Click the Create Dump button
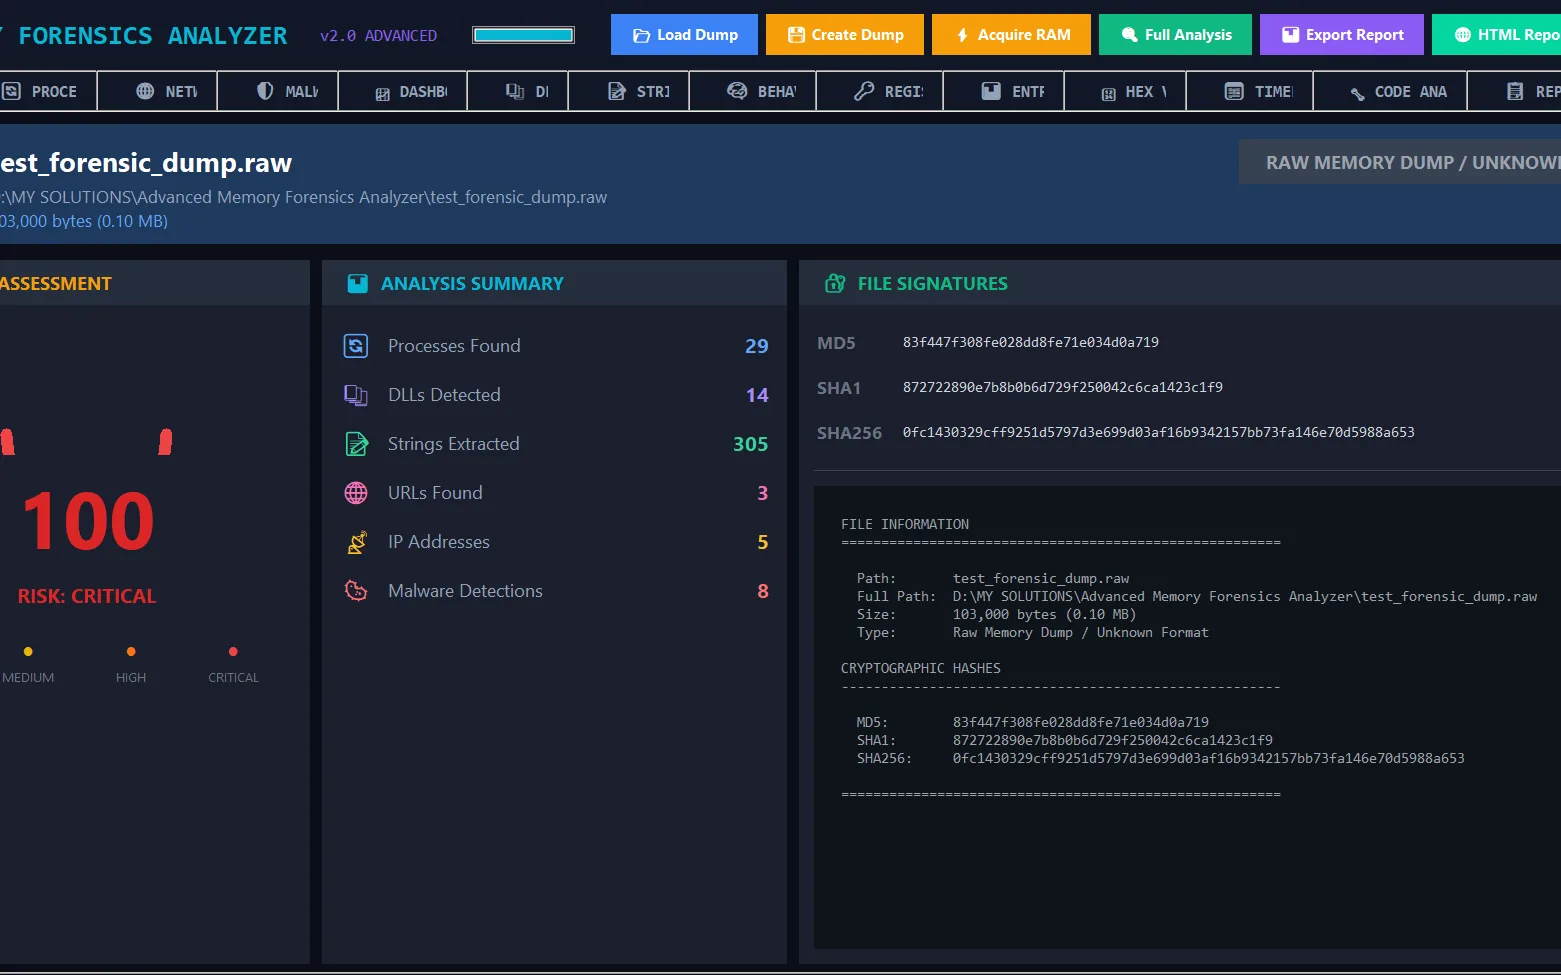1561x975 pixels. pyautogui.click(x=845, y=34)
